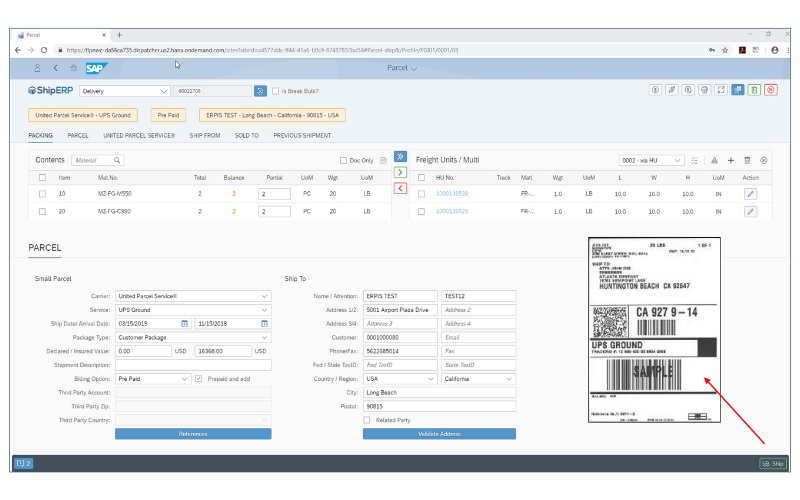
Task: Click the checklist icon in Freight Units
Action: click(x=694, y=160)
